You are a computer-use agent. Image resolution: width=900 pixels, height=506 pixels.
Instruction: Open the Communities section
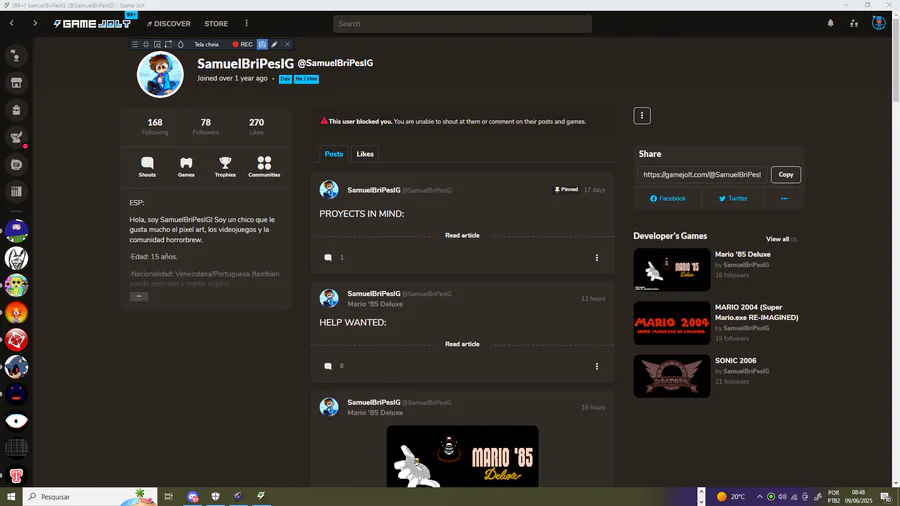[x=264, y=167]
